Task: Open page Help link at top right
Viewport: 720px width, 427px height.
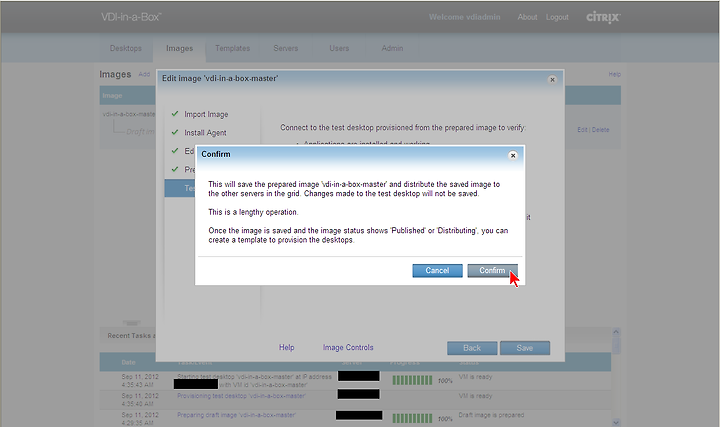Action: (x=615, y=74)
